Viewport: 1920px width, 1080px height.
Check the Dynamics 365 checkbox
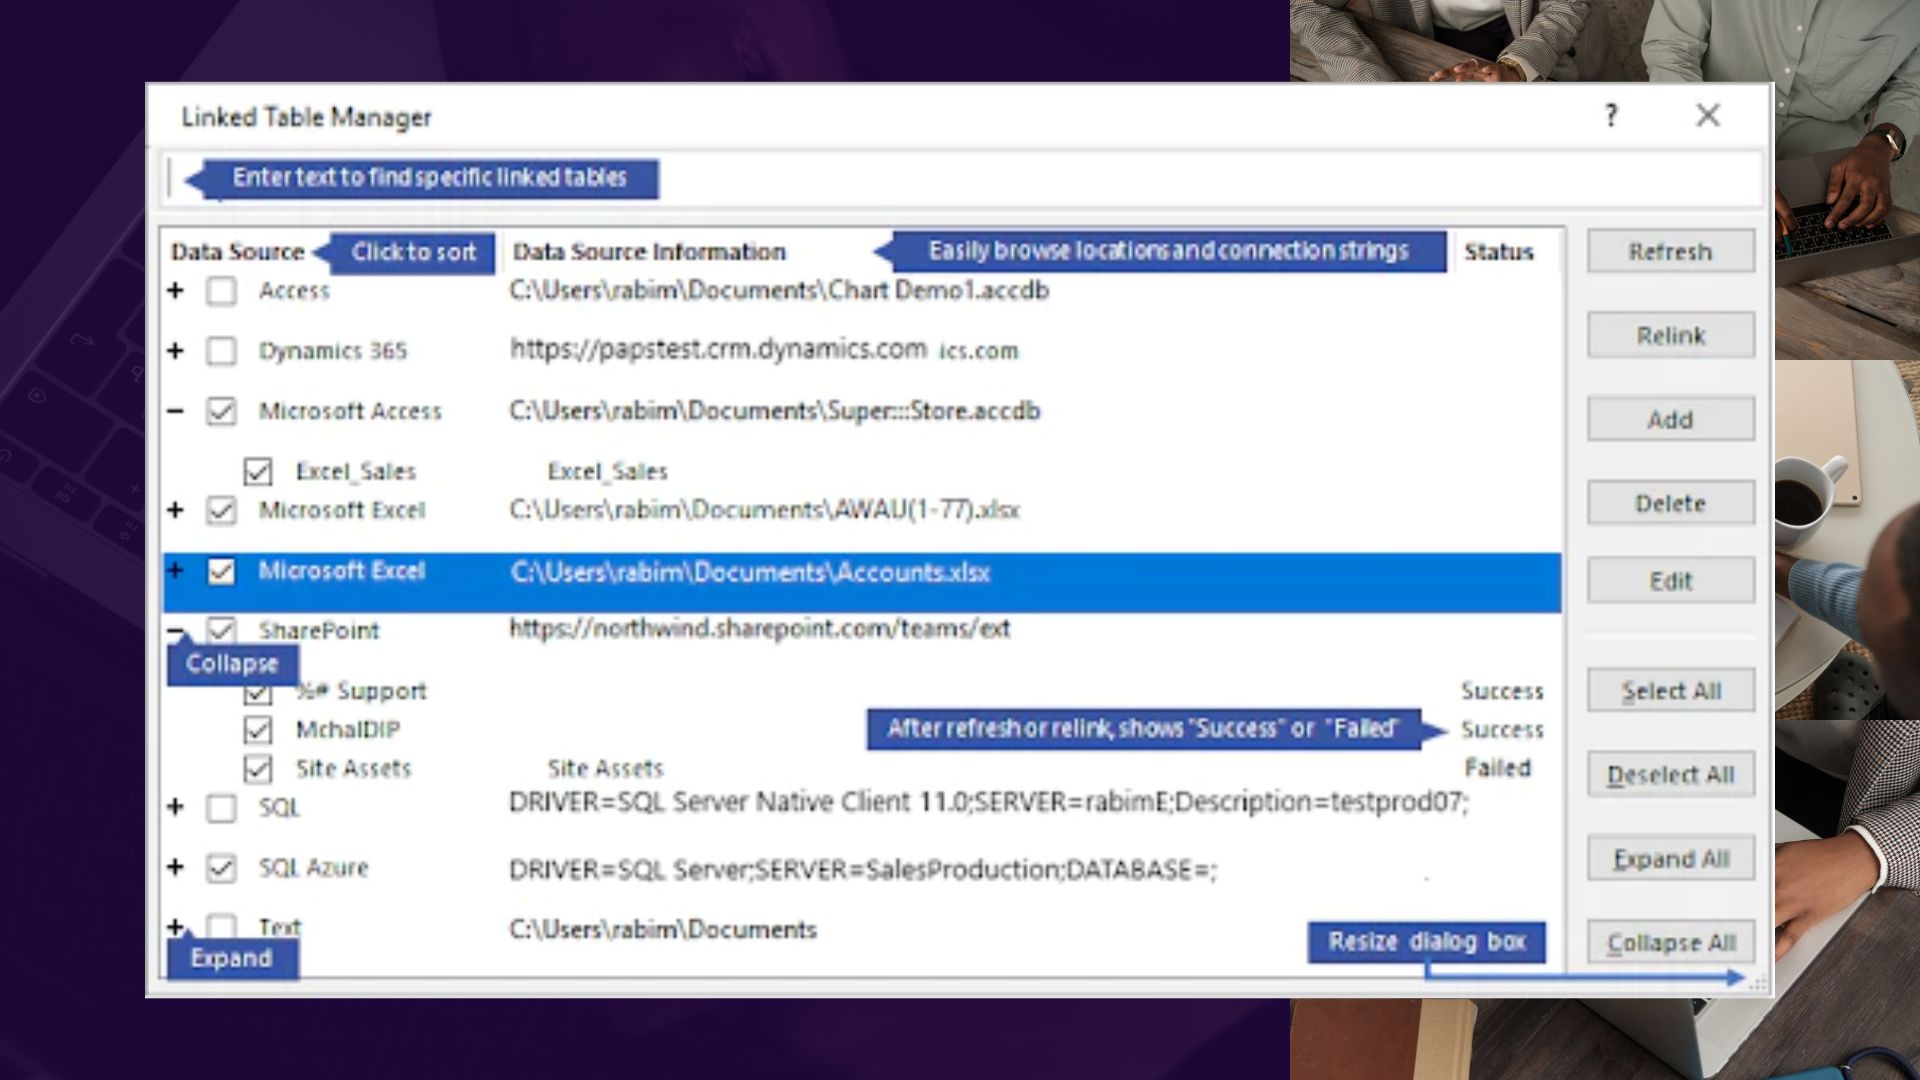221,351
